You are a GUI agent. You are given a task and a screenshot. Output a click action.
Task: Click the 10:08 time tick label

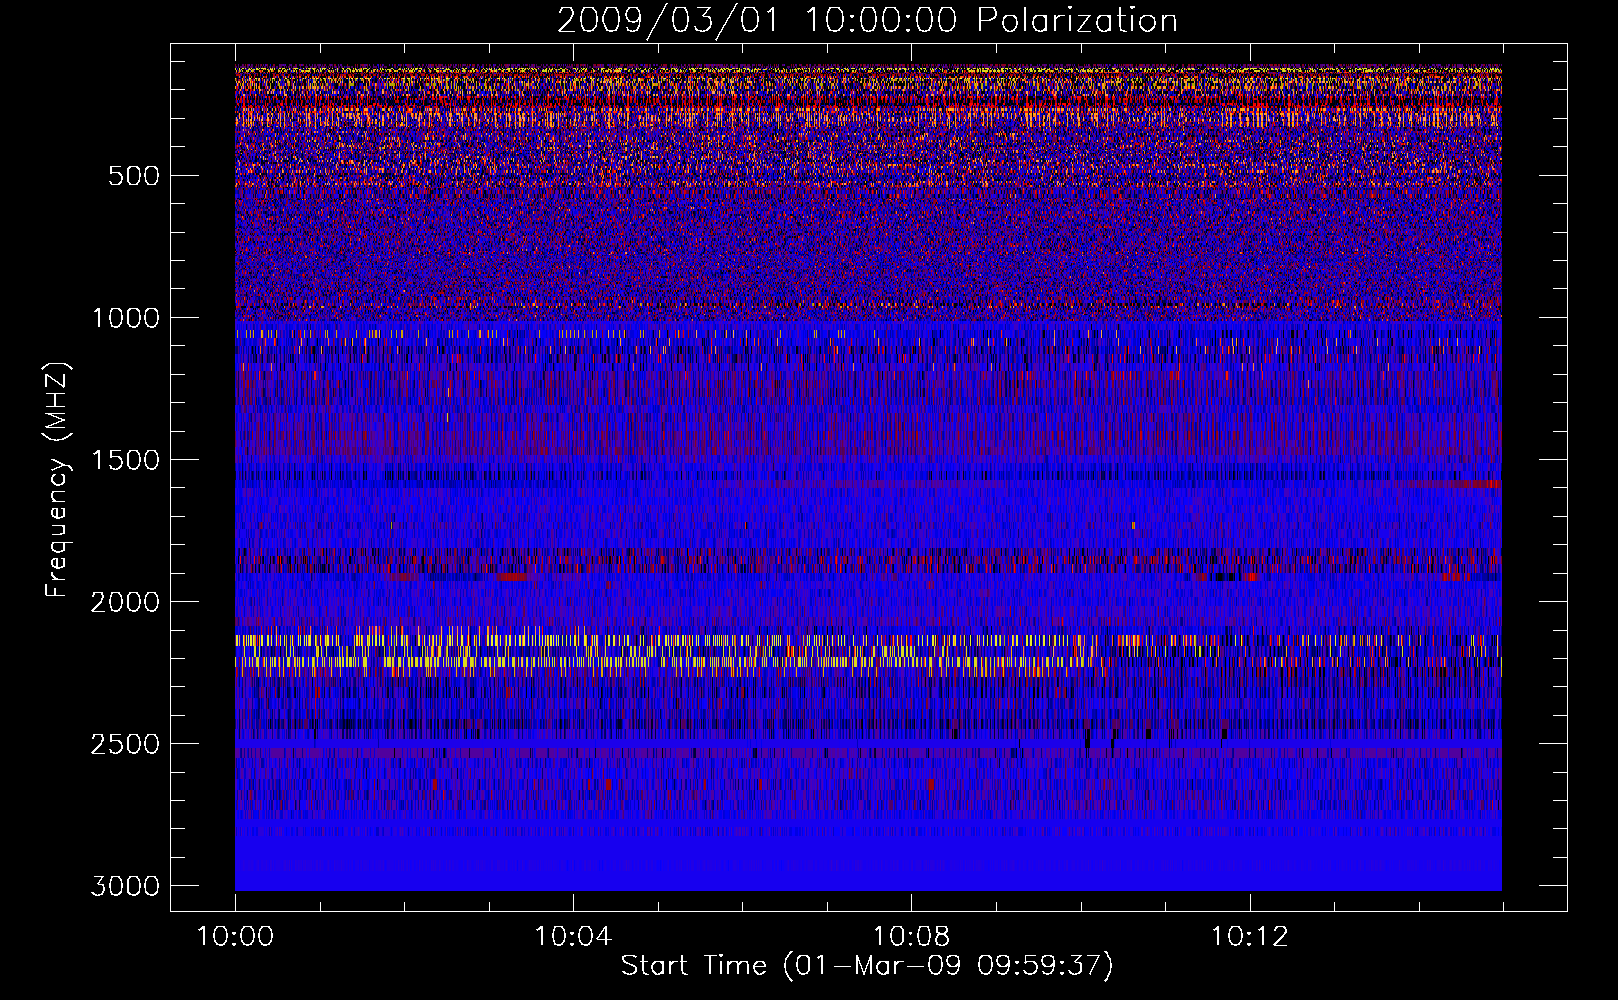(911, 937)
